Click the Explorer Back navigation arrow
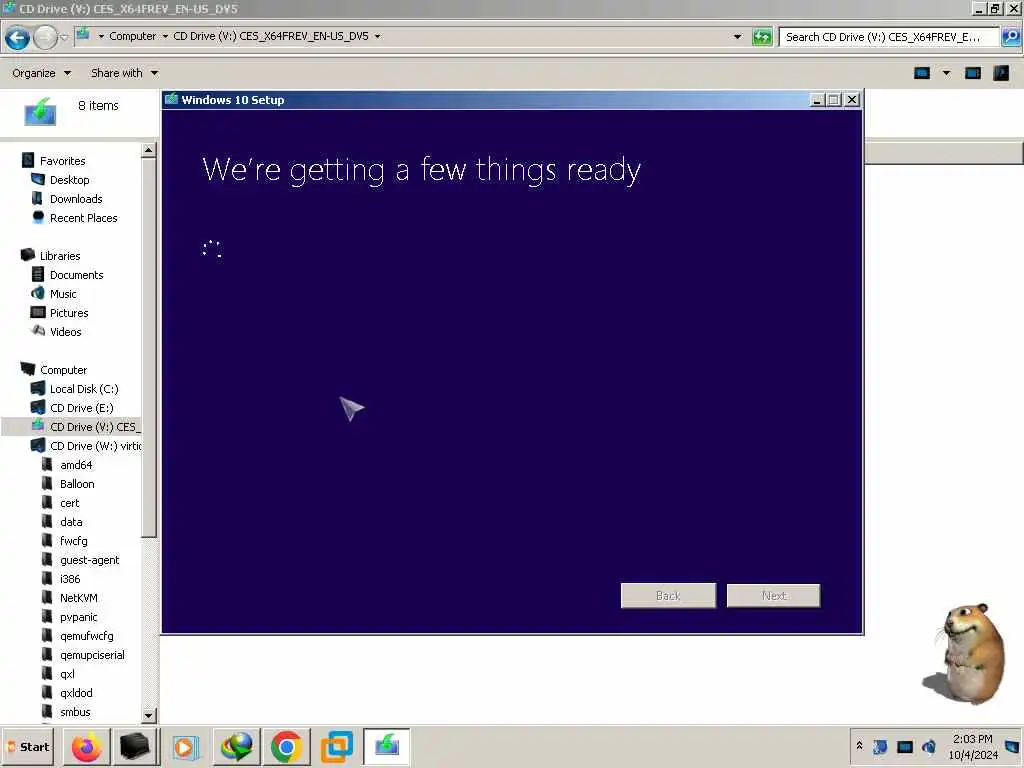Image resolution: width=1024 pixels, height=768 pixels. pyautogui.click(x=17, y=37)
